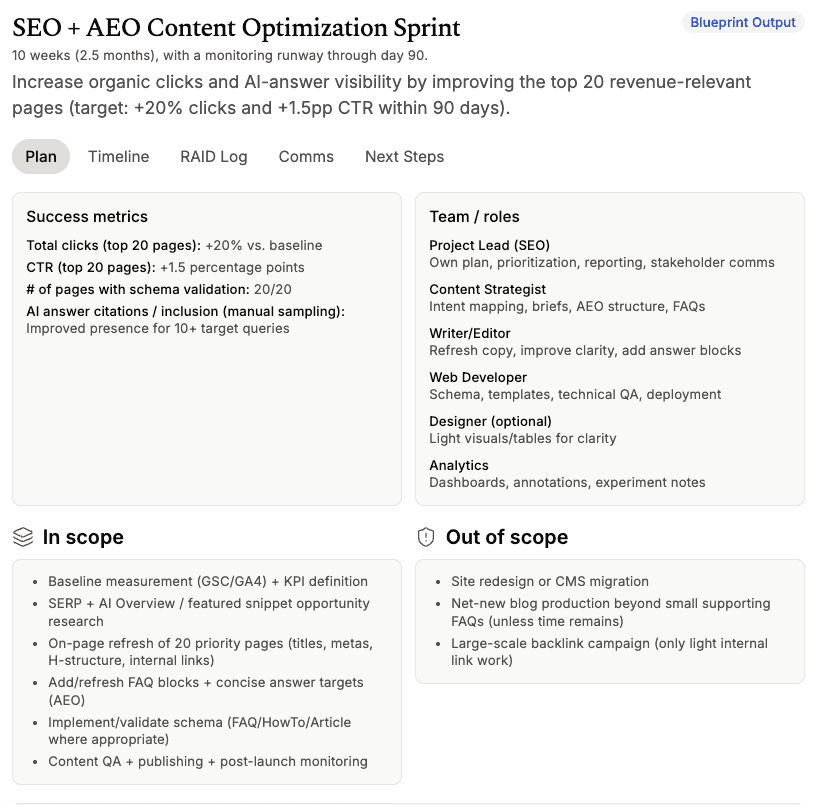Click the Total clicks metric line
The width and height of the screenshot is (814, 805).
click(174, 245)
